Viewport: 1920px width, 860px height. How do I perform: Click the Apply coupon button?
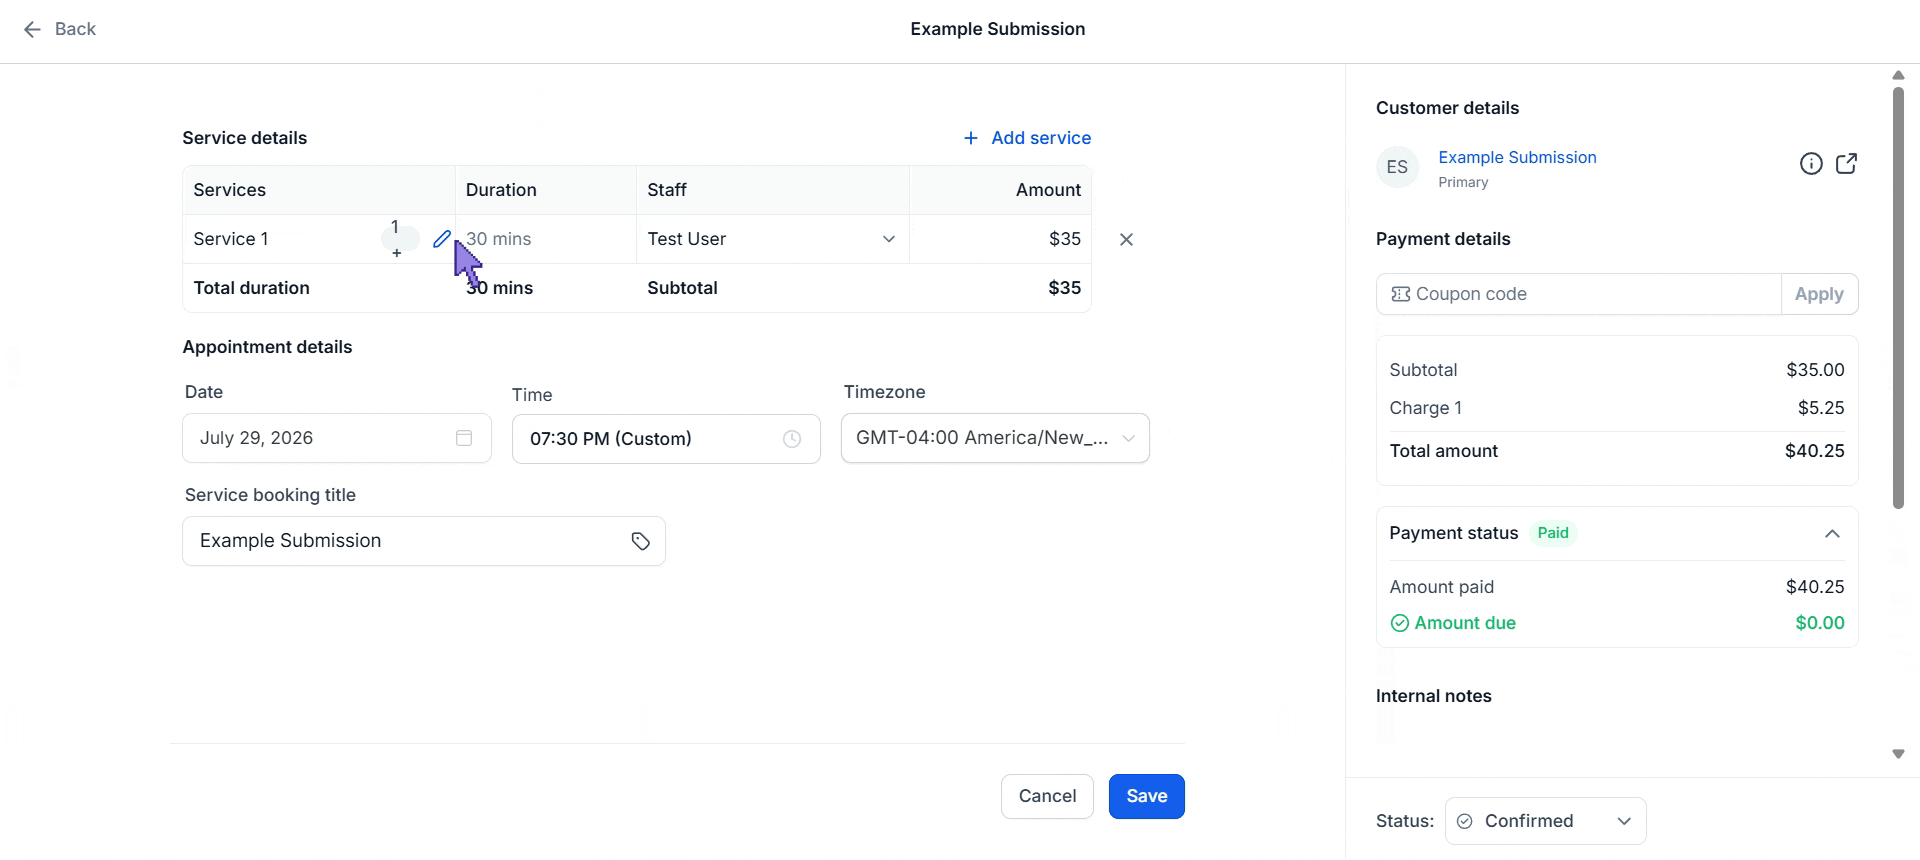[x=1819, y=294]
